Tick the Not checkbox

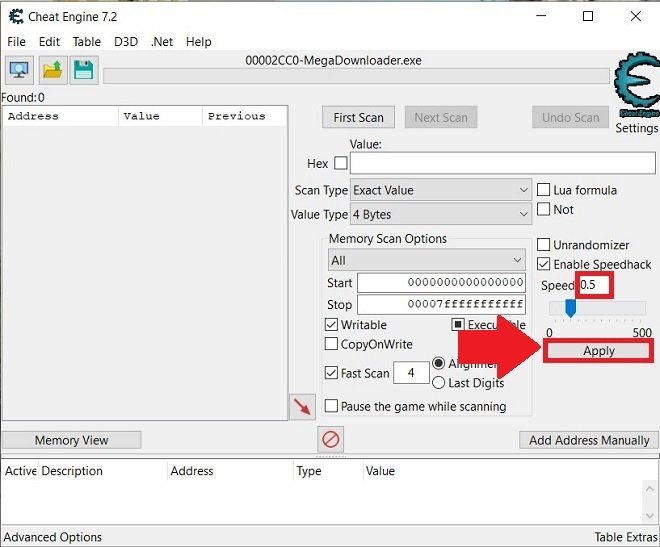tap(543, 209)
